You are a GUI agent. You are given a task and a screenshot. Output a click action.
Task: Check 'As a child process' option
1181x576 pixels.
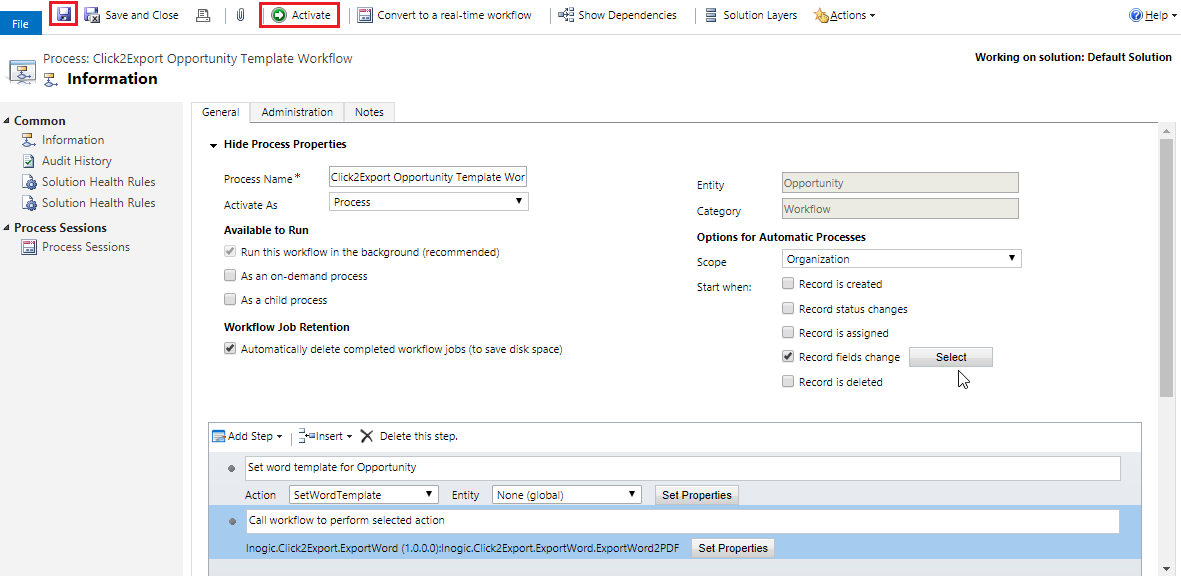[230, 300]
